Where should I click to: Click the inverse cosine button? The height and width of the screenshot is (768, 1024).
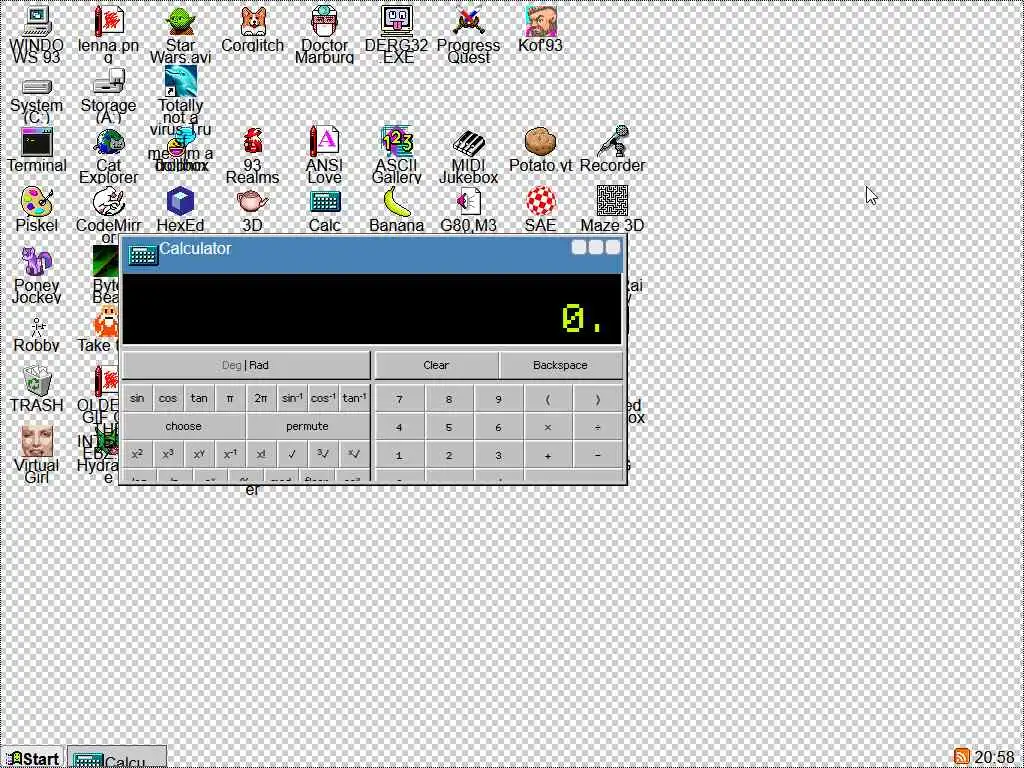pos(323,398)
